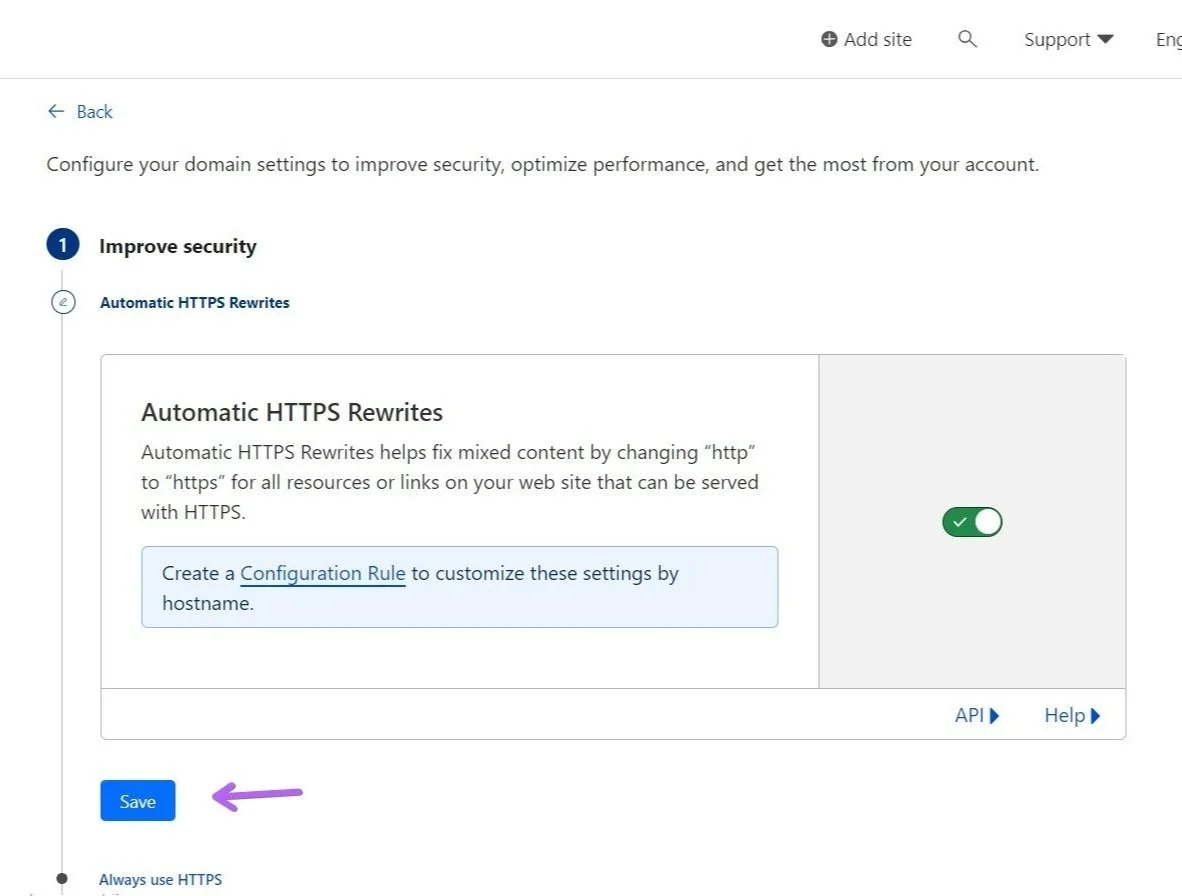
Task: Open the Configuration Rule link
Action: pos(322,573)
